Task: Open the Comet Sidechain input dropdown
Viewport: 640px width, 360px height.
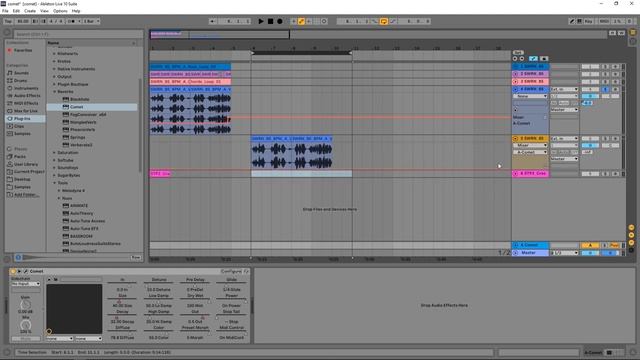Action: coord(26,284)
